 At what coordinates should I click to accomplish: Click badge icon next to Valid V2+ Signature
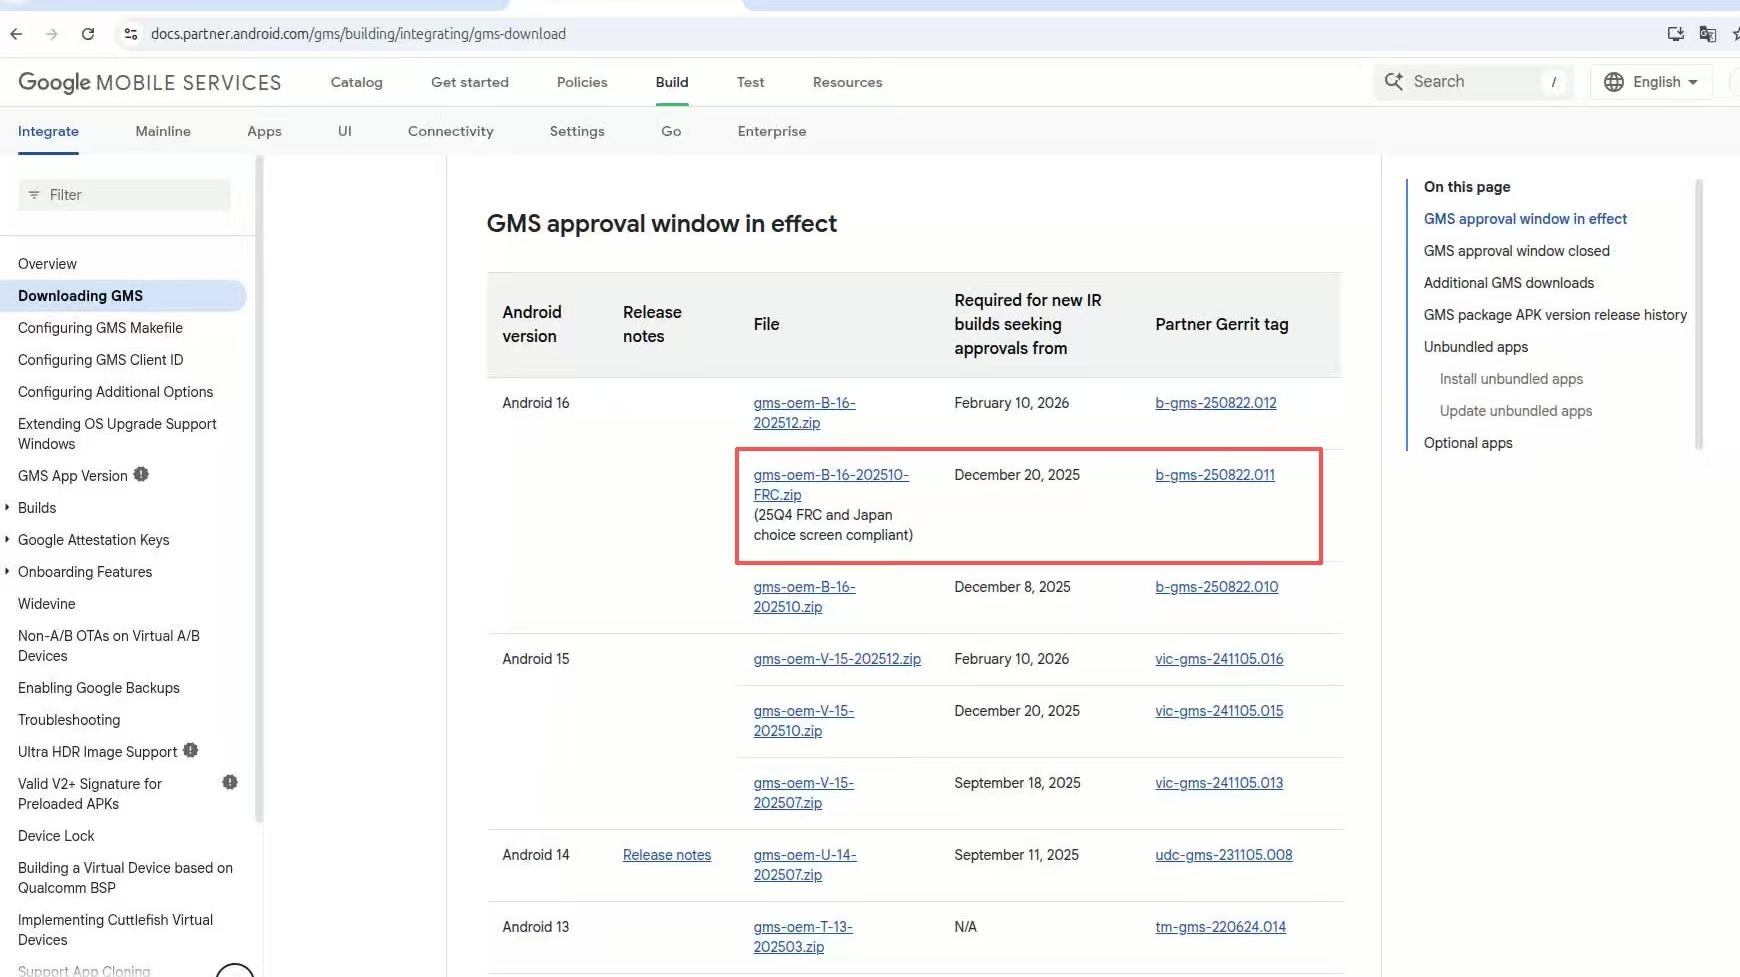(x=230, y=782)
